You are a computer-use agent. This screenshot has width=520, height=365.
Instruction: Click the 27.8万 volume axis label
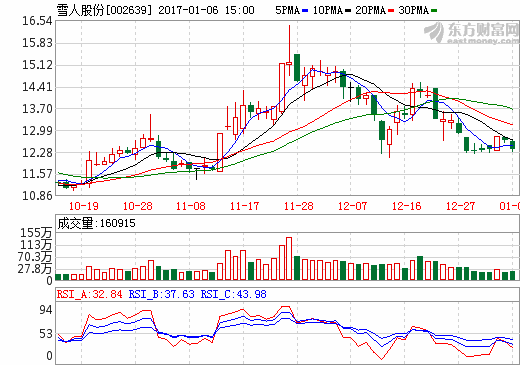(x=35, y=269)
